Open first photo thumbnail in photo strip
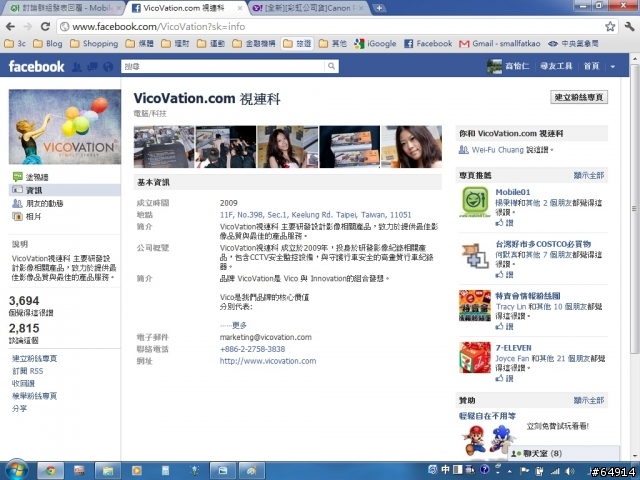 click(x=164, y=147)
